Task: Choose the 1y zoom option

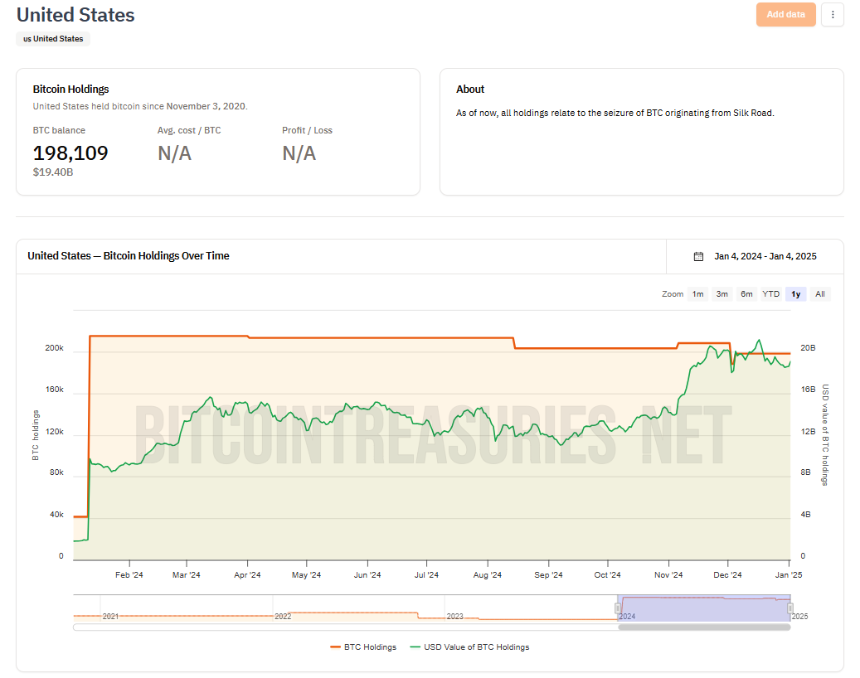Action: (x=796, y=294)
